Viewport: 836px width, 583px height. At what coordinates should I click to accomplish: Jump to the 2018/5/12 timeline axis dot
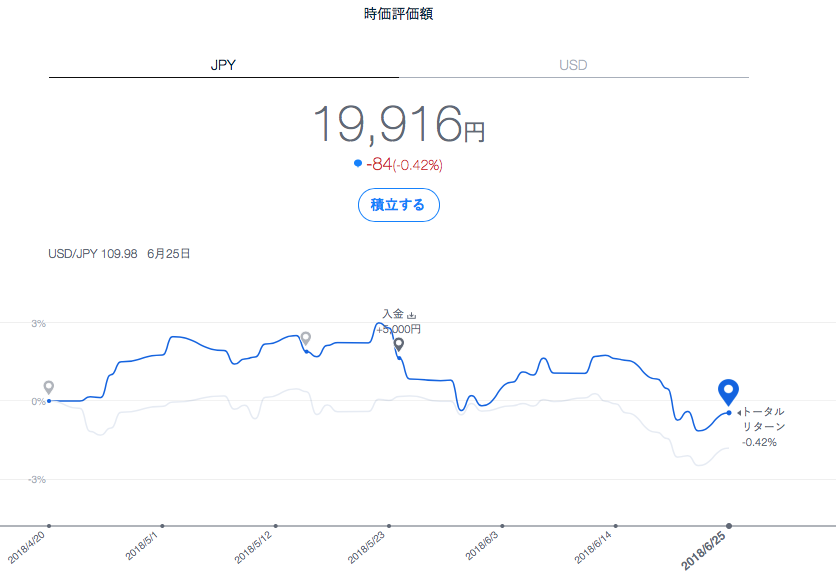point(276,526)
